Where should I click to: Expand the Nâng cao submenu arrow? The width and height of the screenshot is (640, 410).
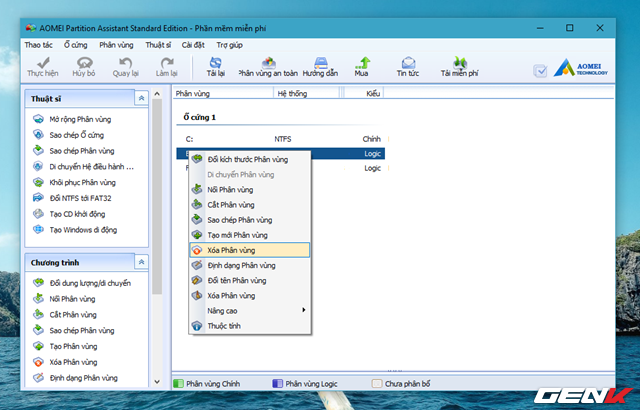click(x=304, y=310)
